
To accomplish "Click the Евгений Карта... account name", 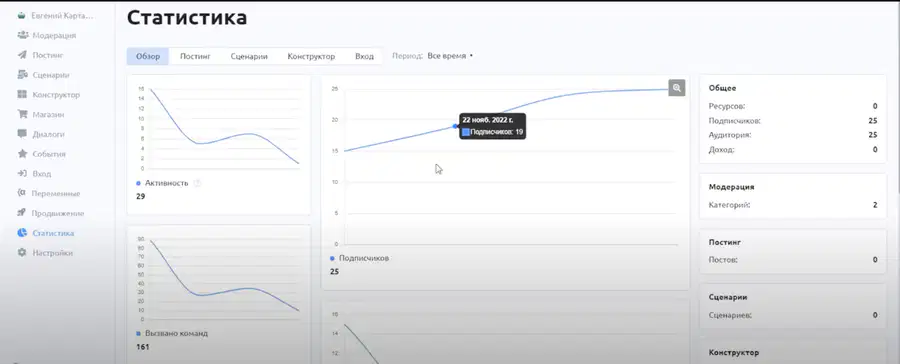I will click(x=62, y=16).
